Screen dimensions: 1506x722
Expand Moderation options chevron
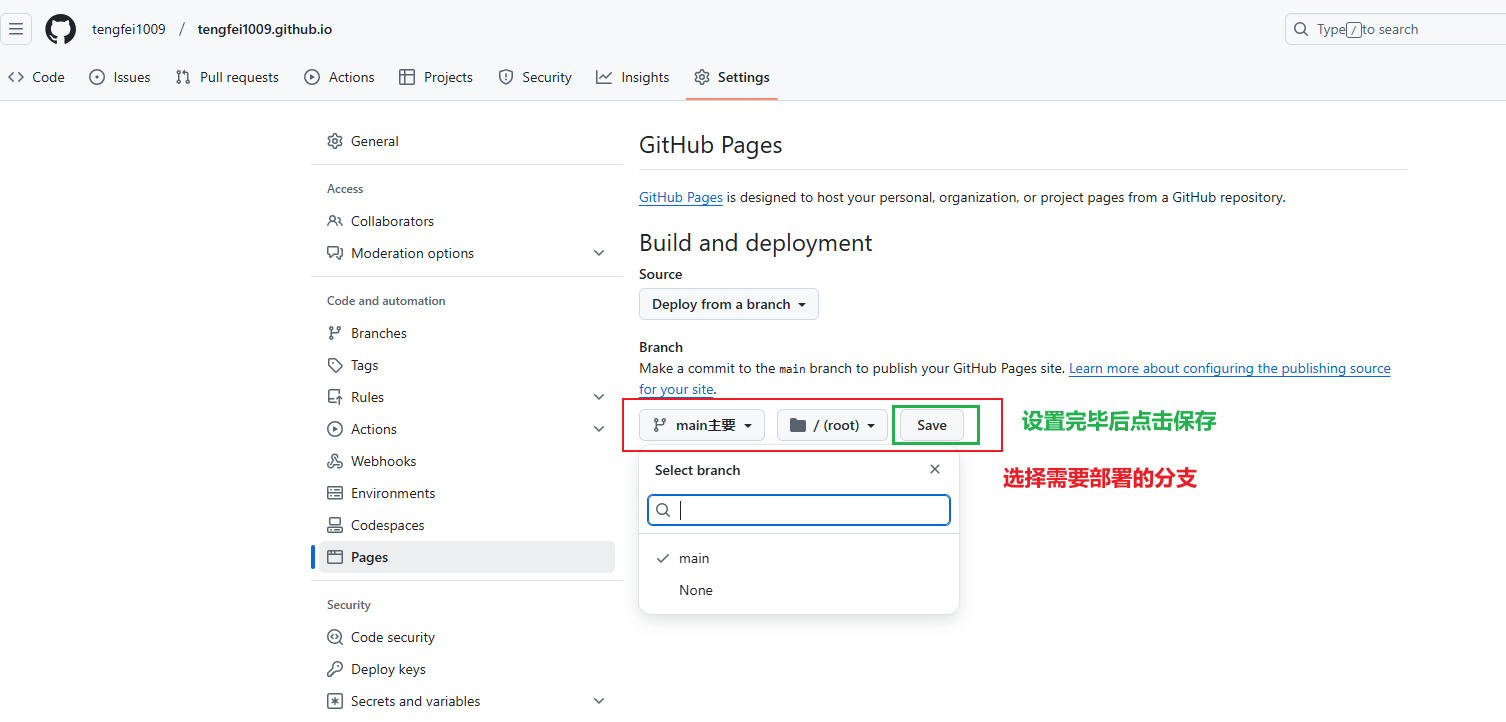pos(599,253)
